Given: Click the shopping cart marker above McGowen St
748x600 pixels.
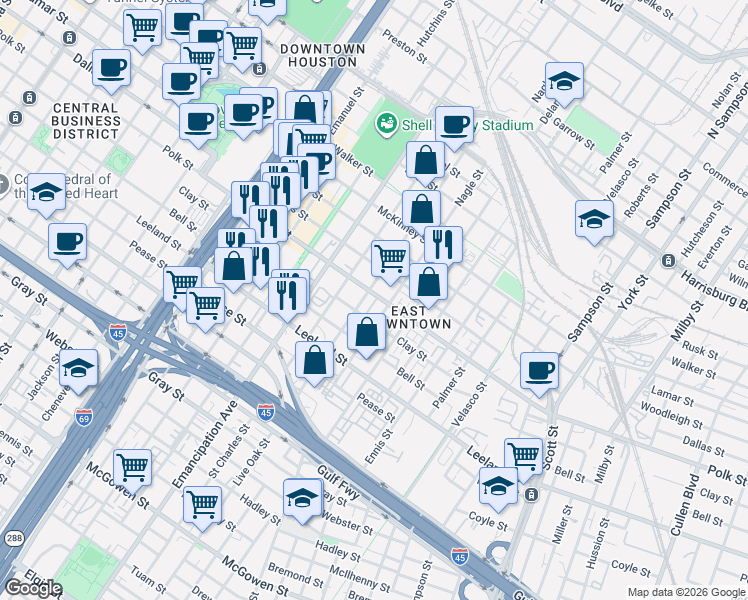Looking at the screenshot, I should click(133, 471).
